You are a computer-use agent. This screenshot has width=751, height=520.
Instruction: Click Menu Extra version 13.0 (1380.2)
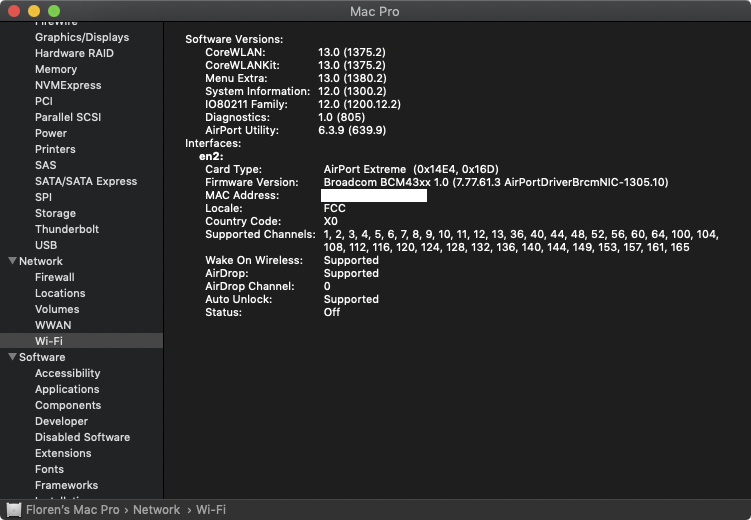pyautogui.click(x=353, y=78)
